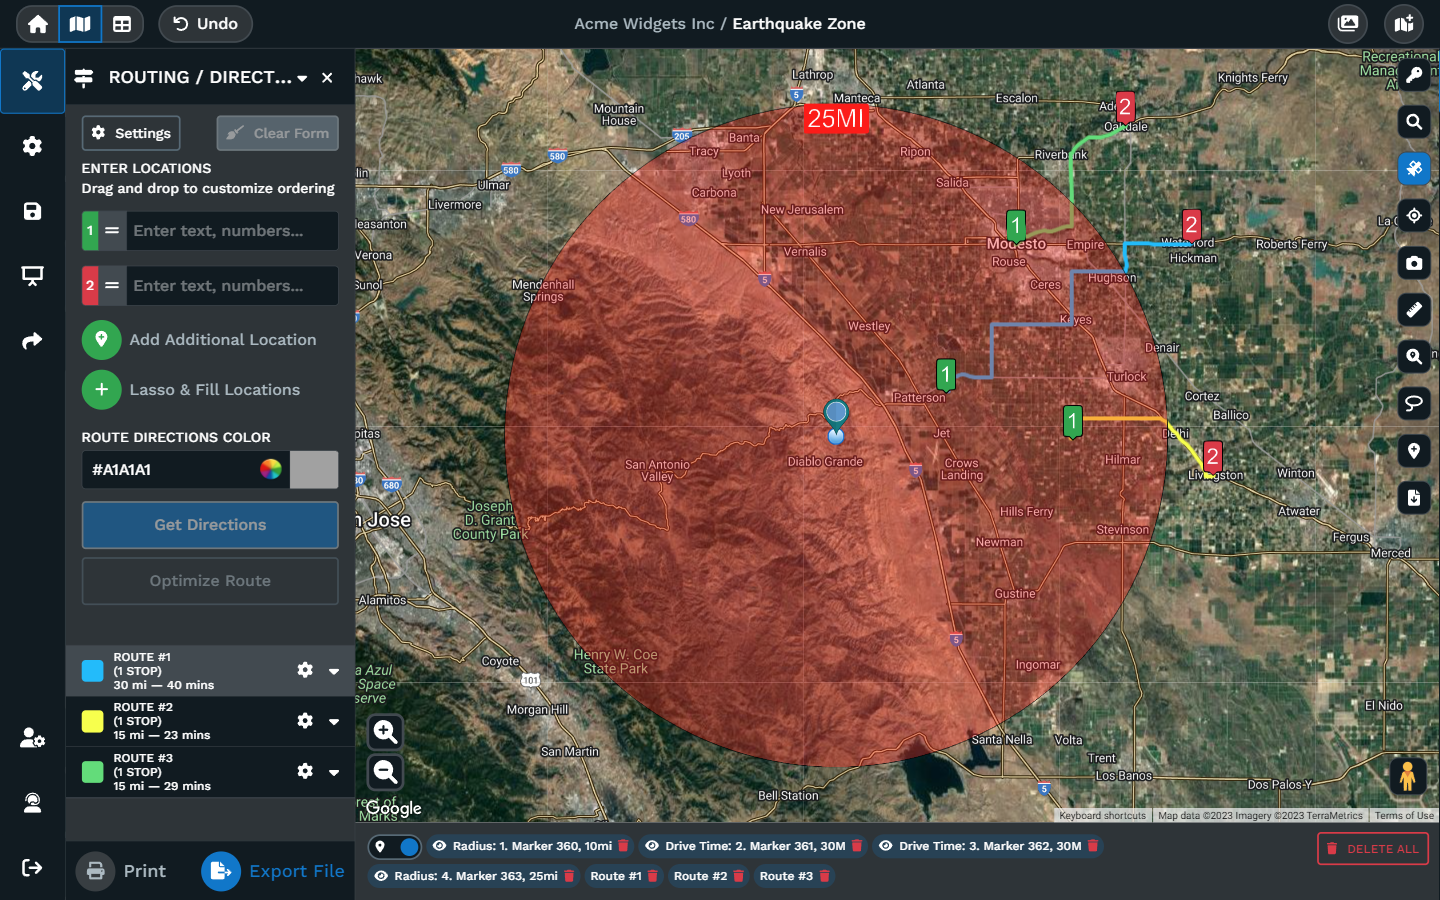
Task: Open the route color wheel picker
Action: pos(270,470)
